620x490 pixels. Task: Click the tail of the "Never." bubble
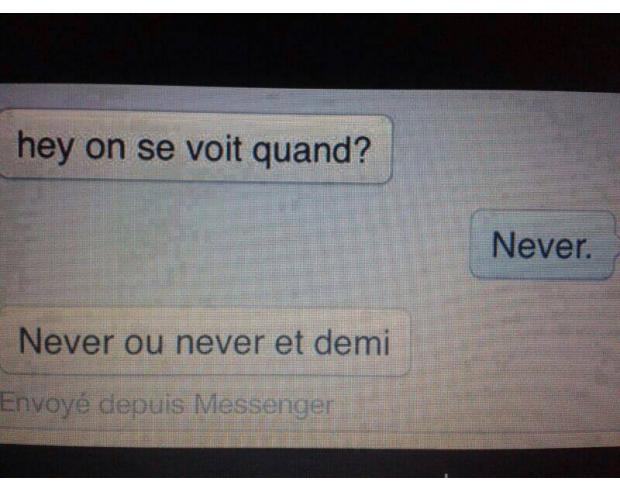pos(617,248)
